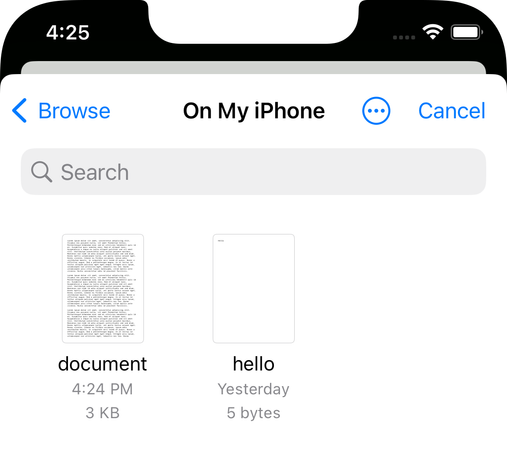507x455 pixels.
Task: Tap the On My iPhone title
Action: [x=254, y=111]
